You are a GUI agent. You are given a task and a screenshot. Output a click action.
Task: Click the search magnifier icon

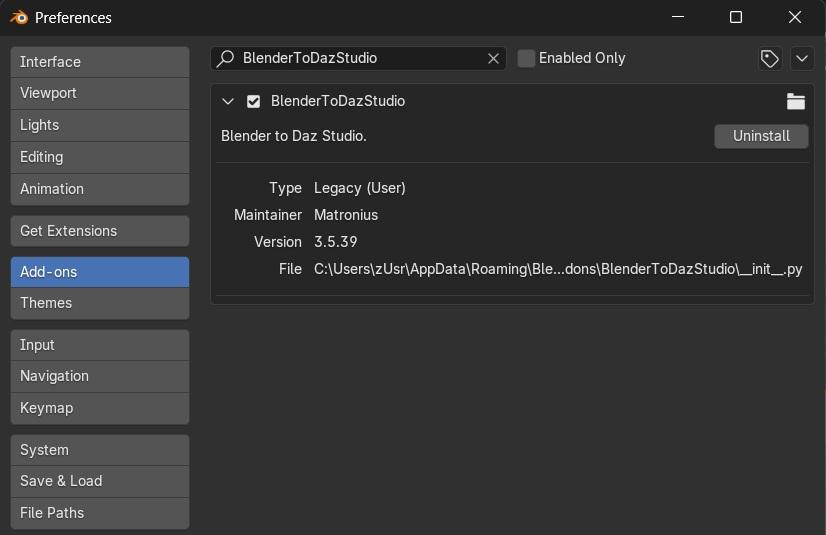tap(227, 58)
